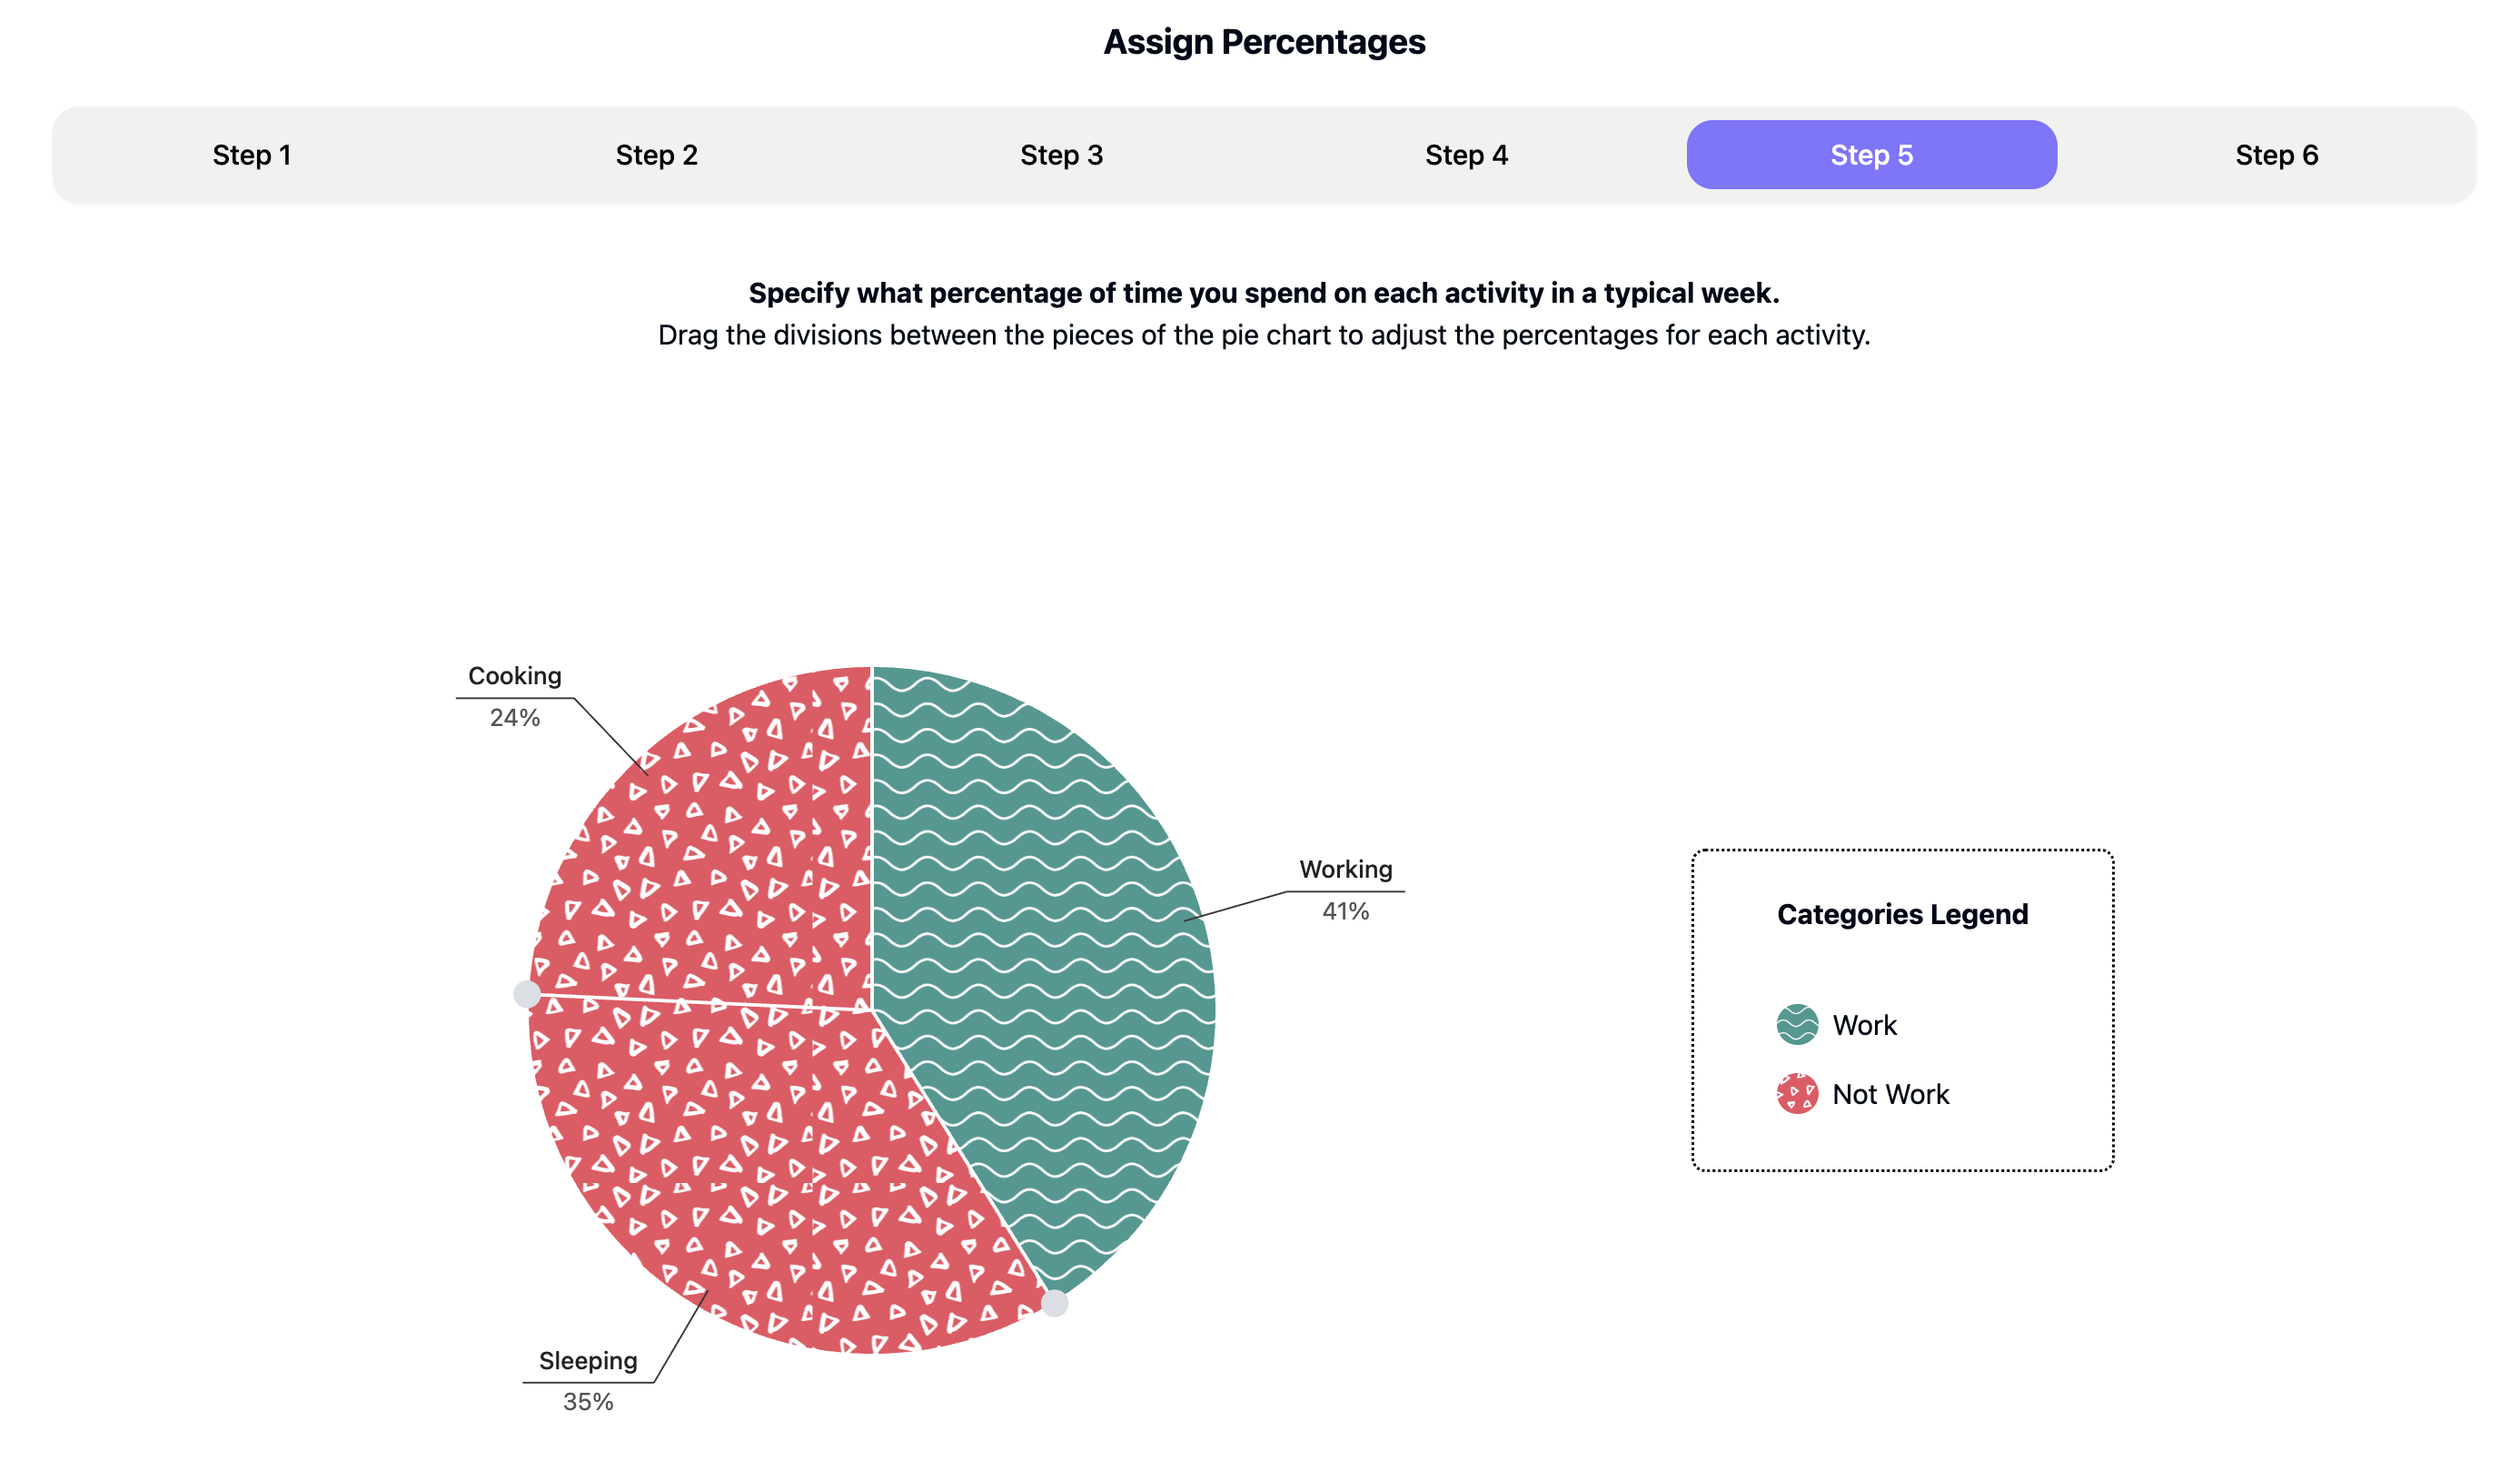Select the teal Working pie slice
2500x1463 pixels.
click(1060, 960)
